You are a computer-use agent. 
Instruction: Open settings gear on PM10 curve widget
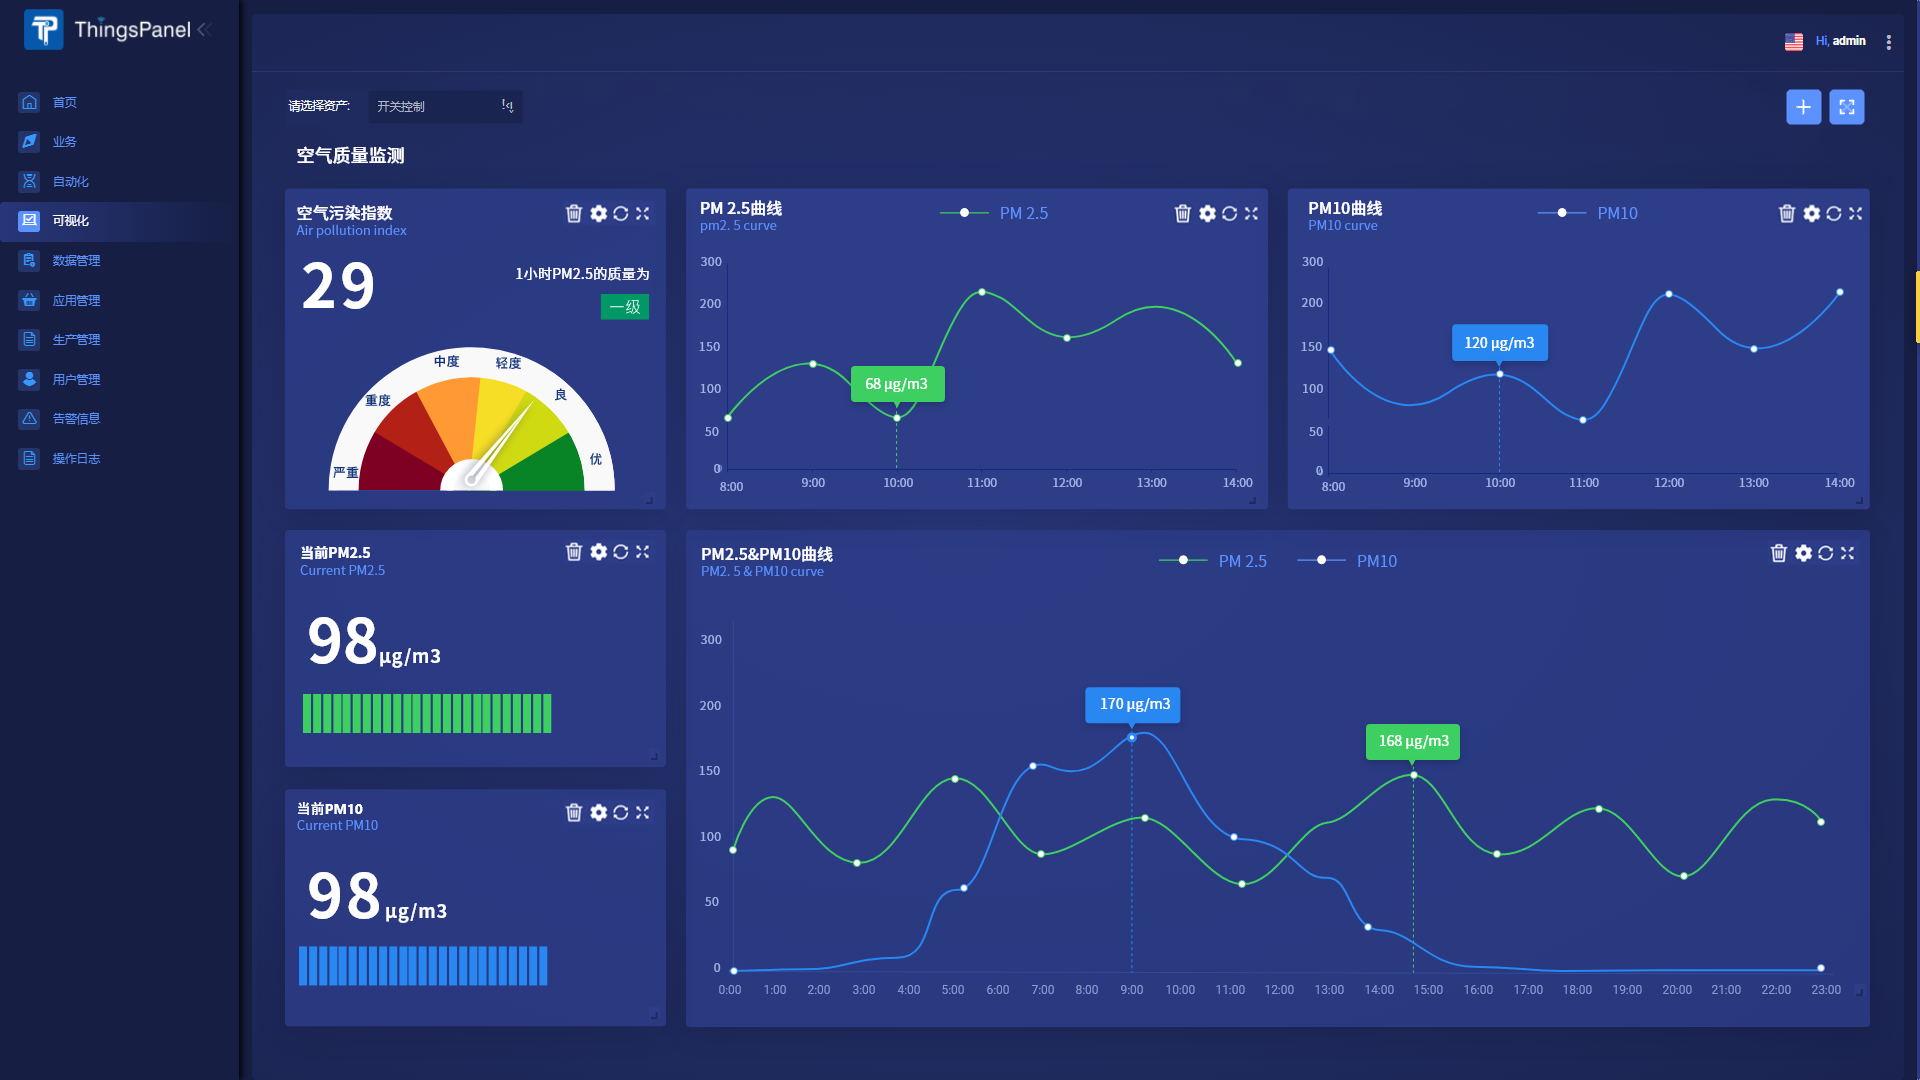coord(1811,213)
